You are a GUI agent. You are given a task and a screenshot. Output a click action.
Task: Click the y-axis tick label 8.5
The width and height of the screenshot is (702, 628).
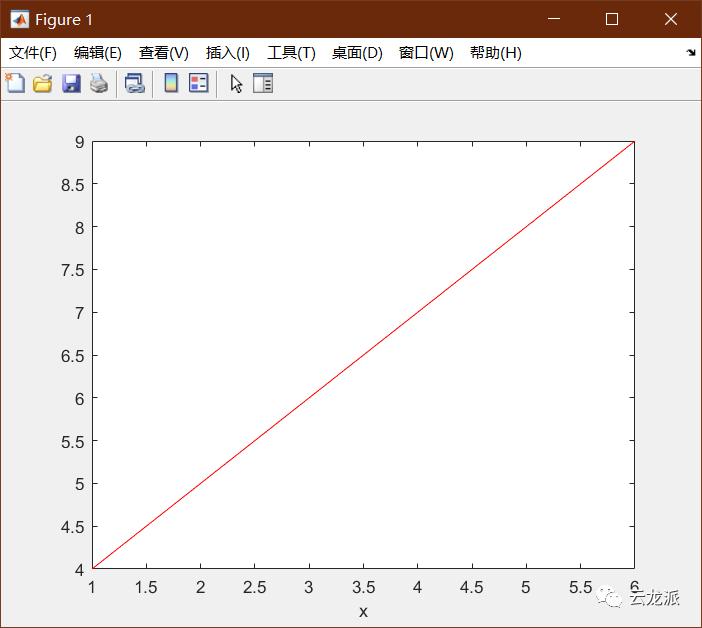[73, 185]
